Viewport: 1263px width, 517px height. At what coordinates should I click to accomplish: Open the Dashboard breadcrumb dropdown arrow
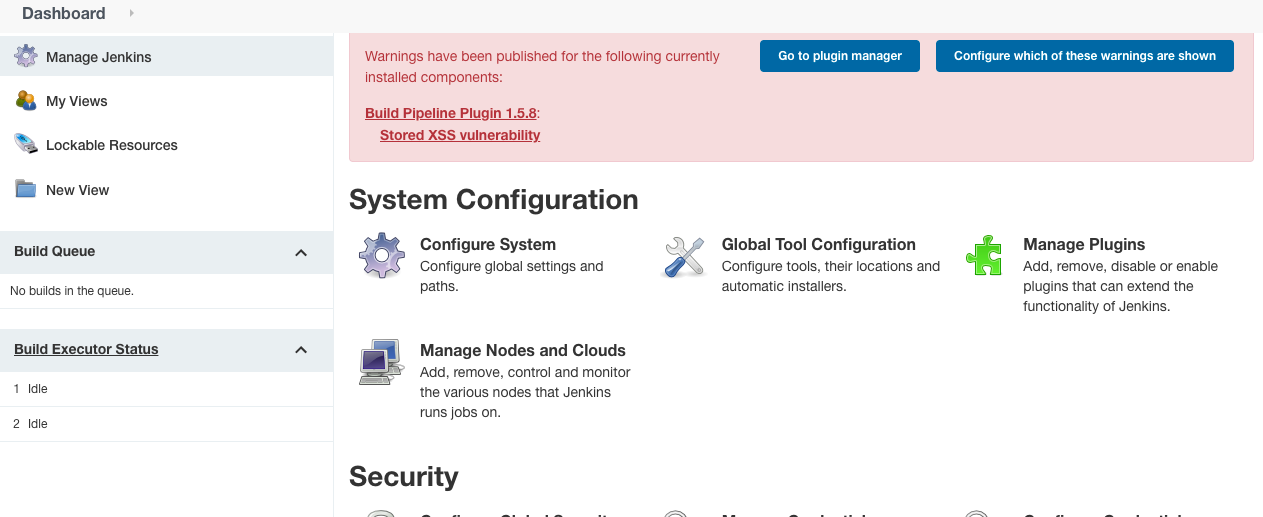tap(131, 13)
